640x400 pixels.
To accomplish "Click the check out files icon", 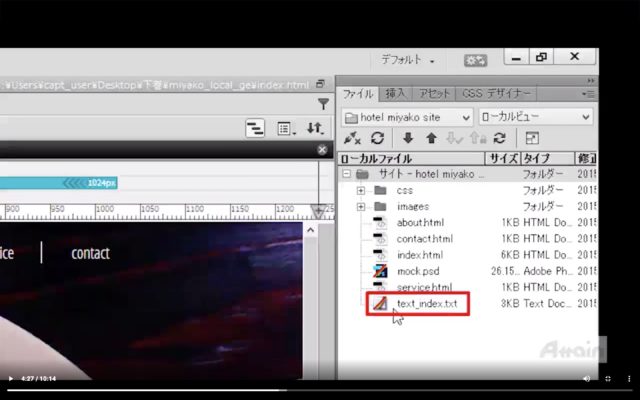I will (454, 138).
